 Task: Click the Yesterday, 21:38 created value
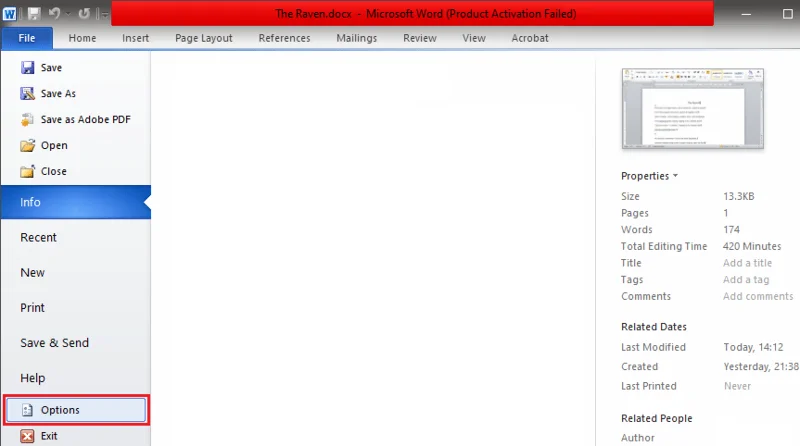[761, 367]
